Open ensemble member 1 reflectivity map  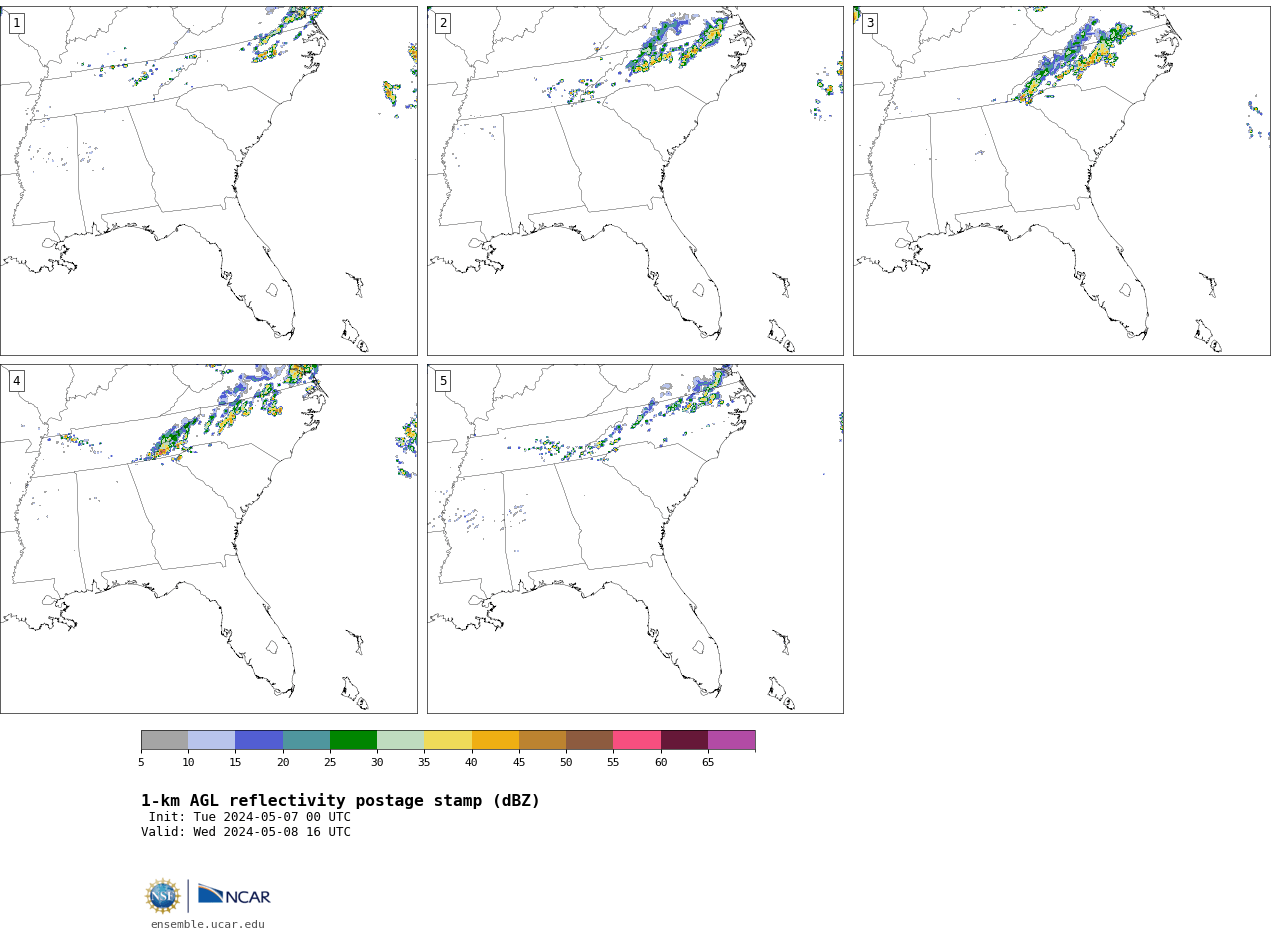click(x=209, y=181)
